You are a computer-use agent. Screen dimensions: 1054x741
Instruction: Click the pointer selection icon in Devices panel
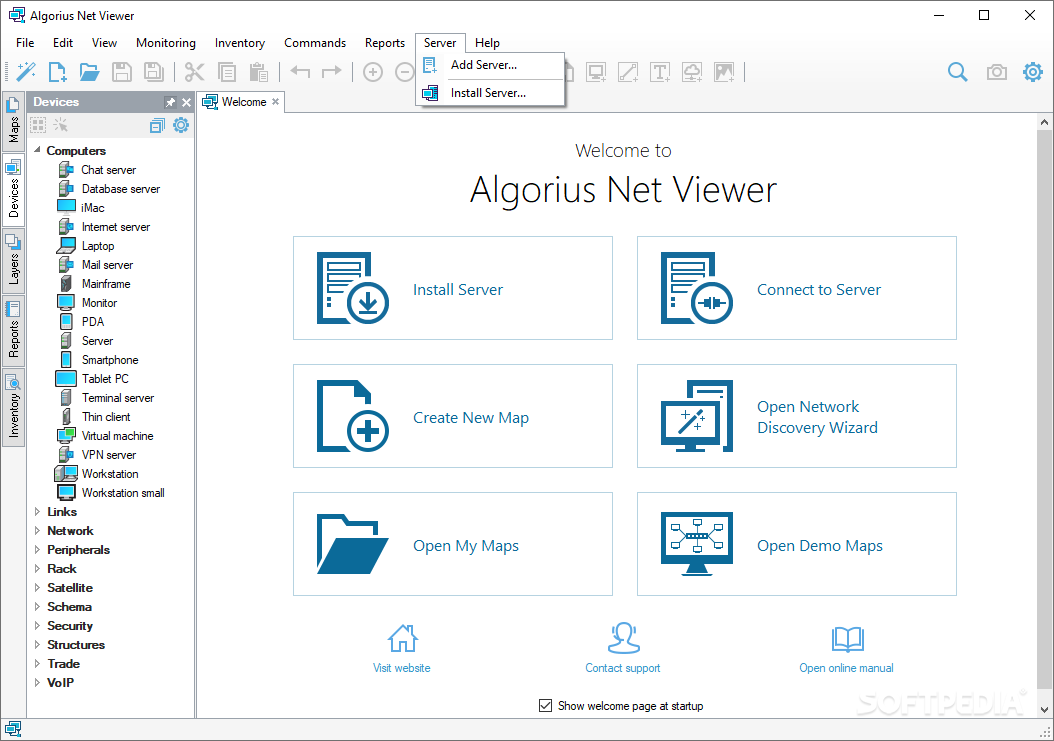coord(60,125)
